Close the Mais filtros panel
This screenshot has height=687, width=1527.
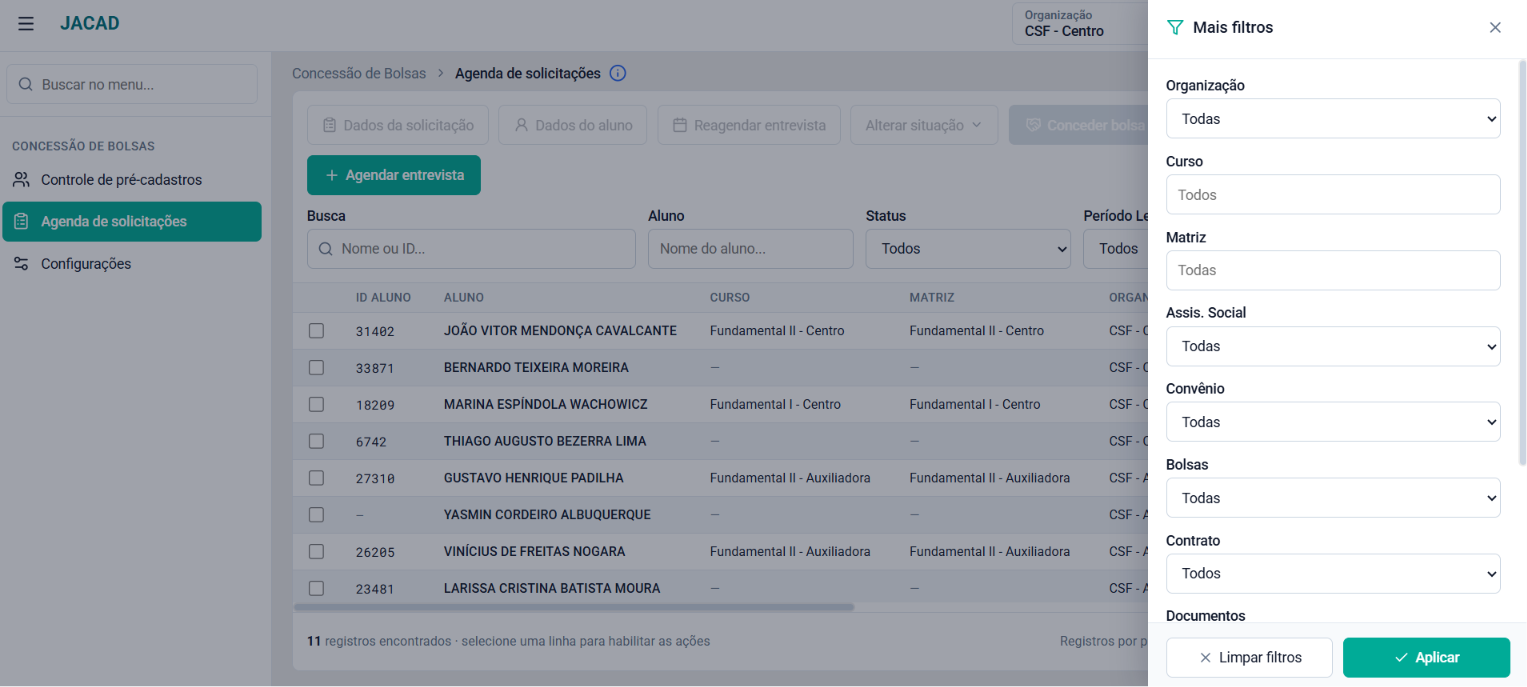pos(1495,28)
